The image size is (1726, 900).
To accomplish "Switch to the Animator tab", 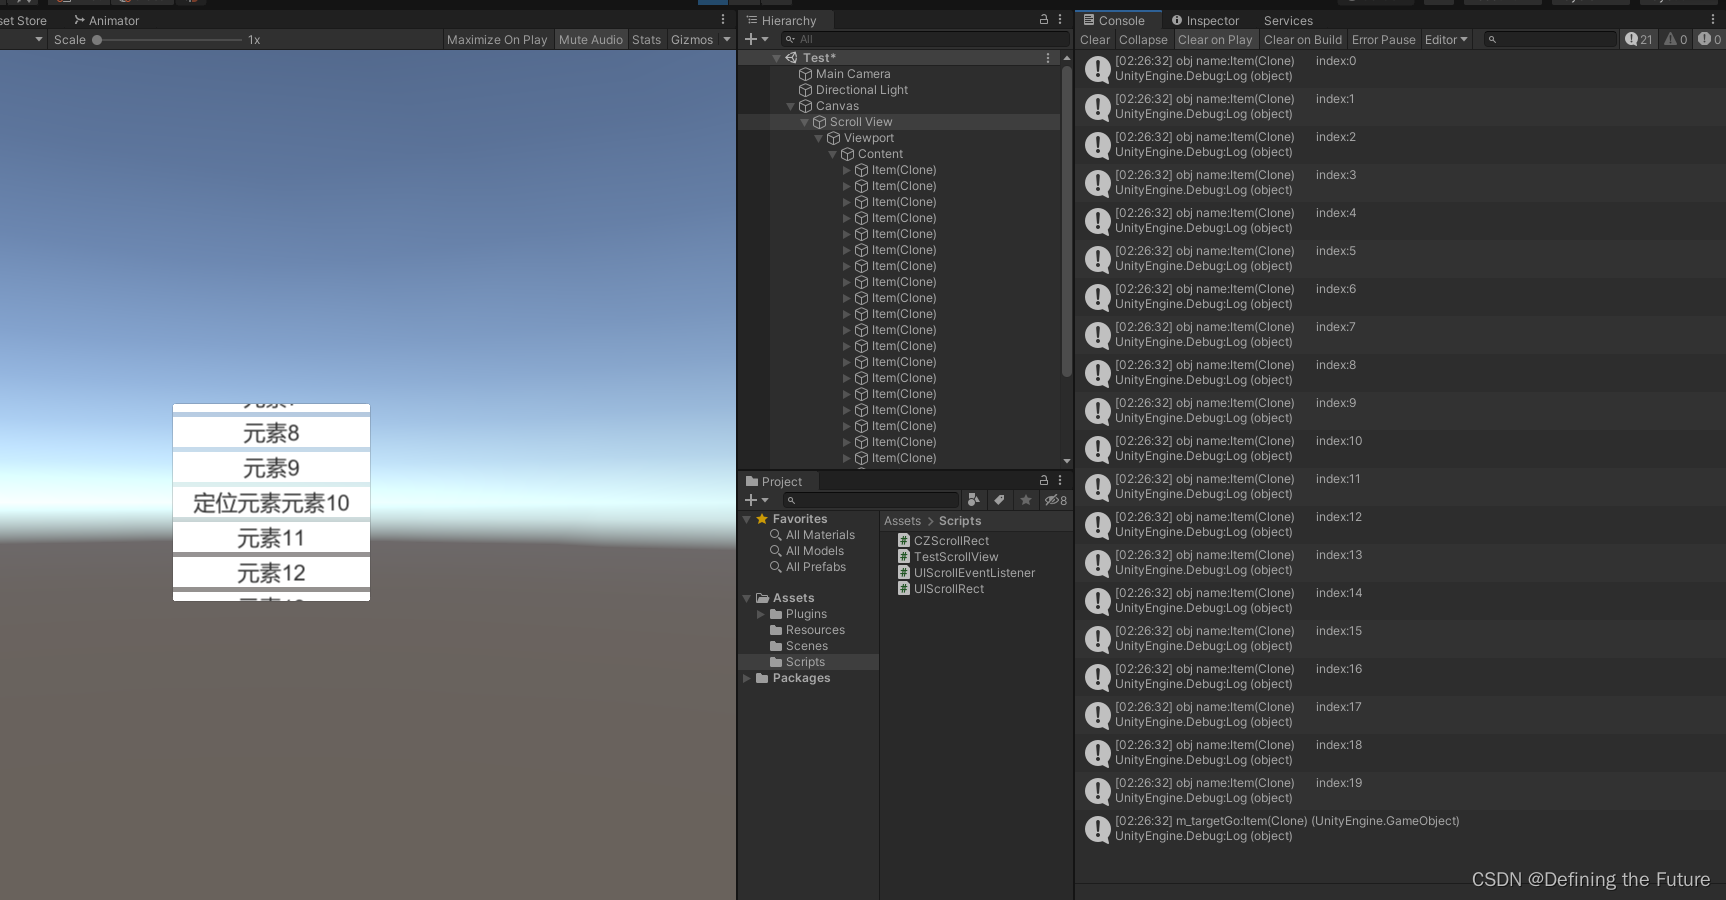I will click(x=106, y=20).
